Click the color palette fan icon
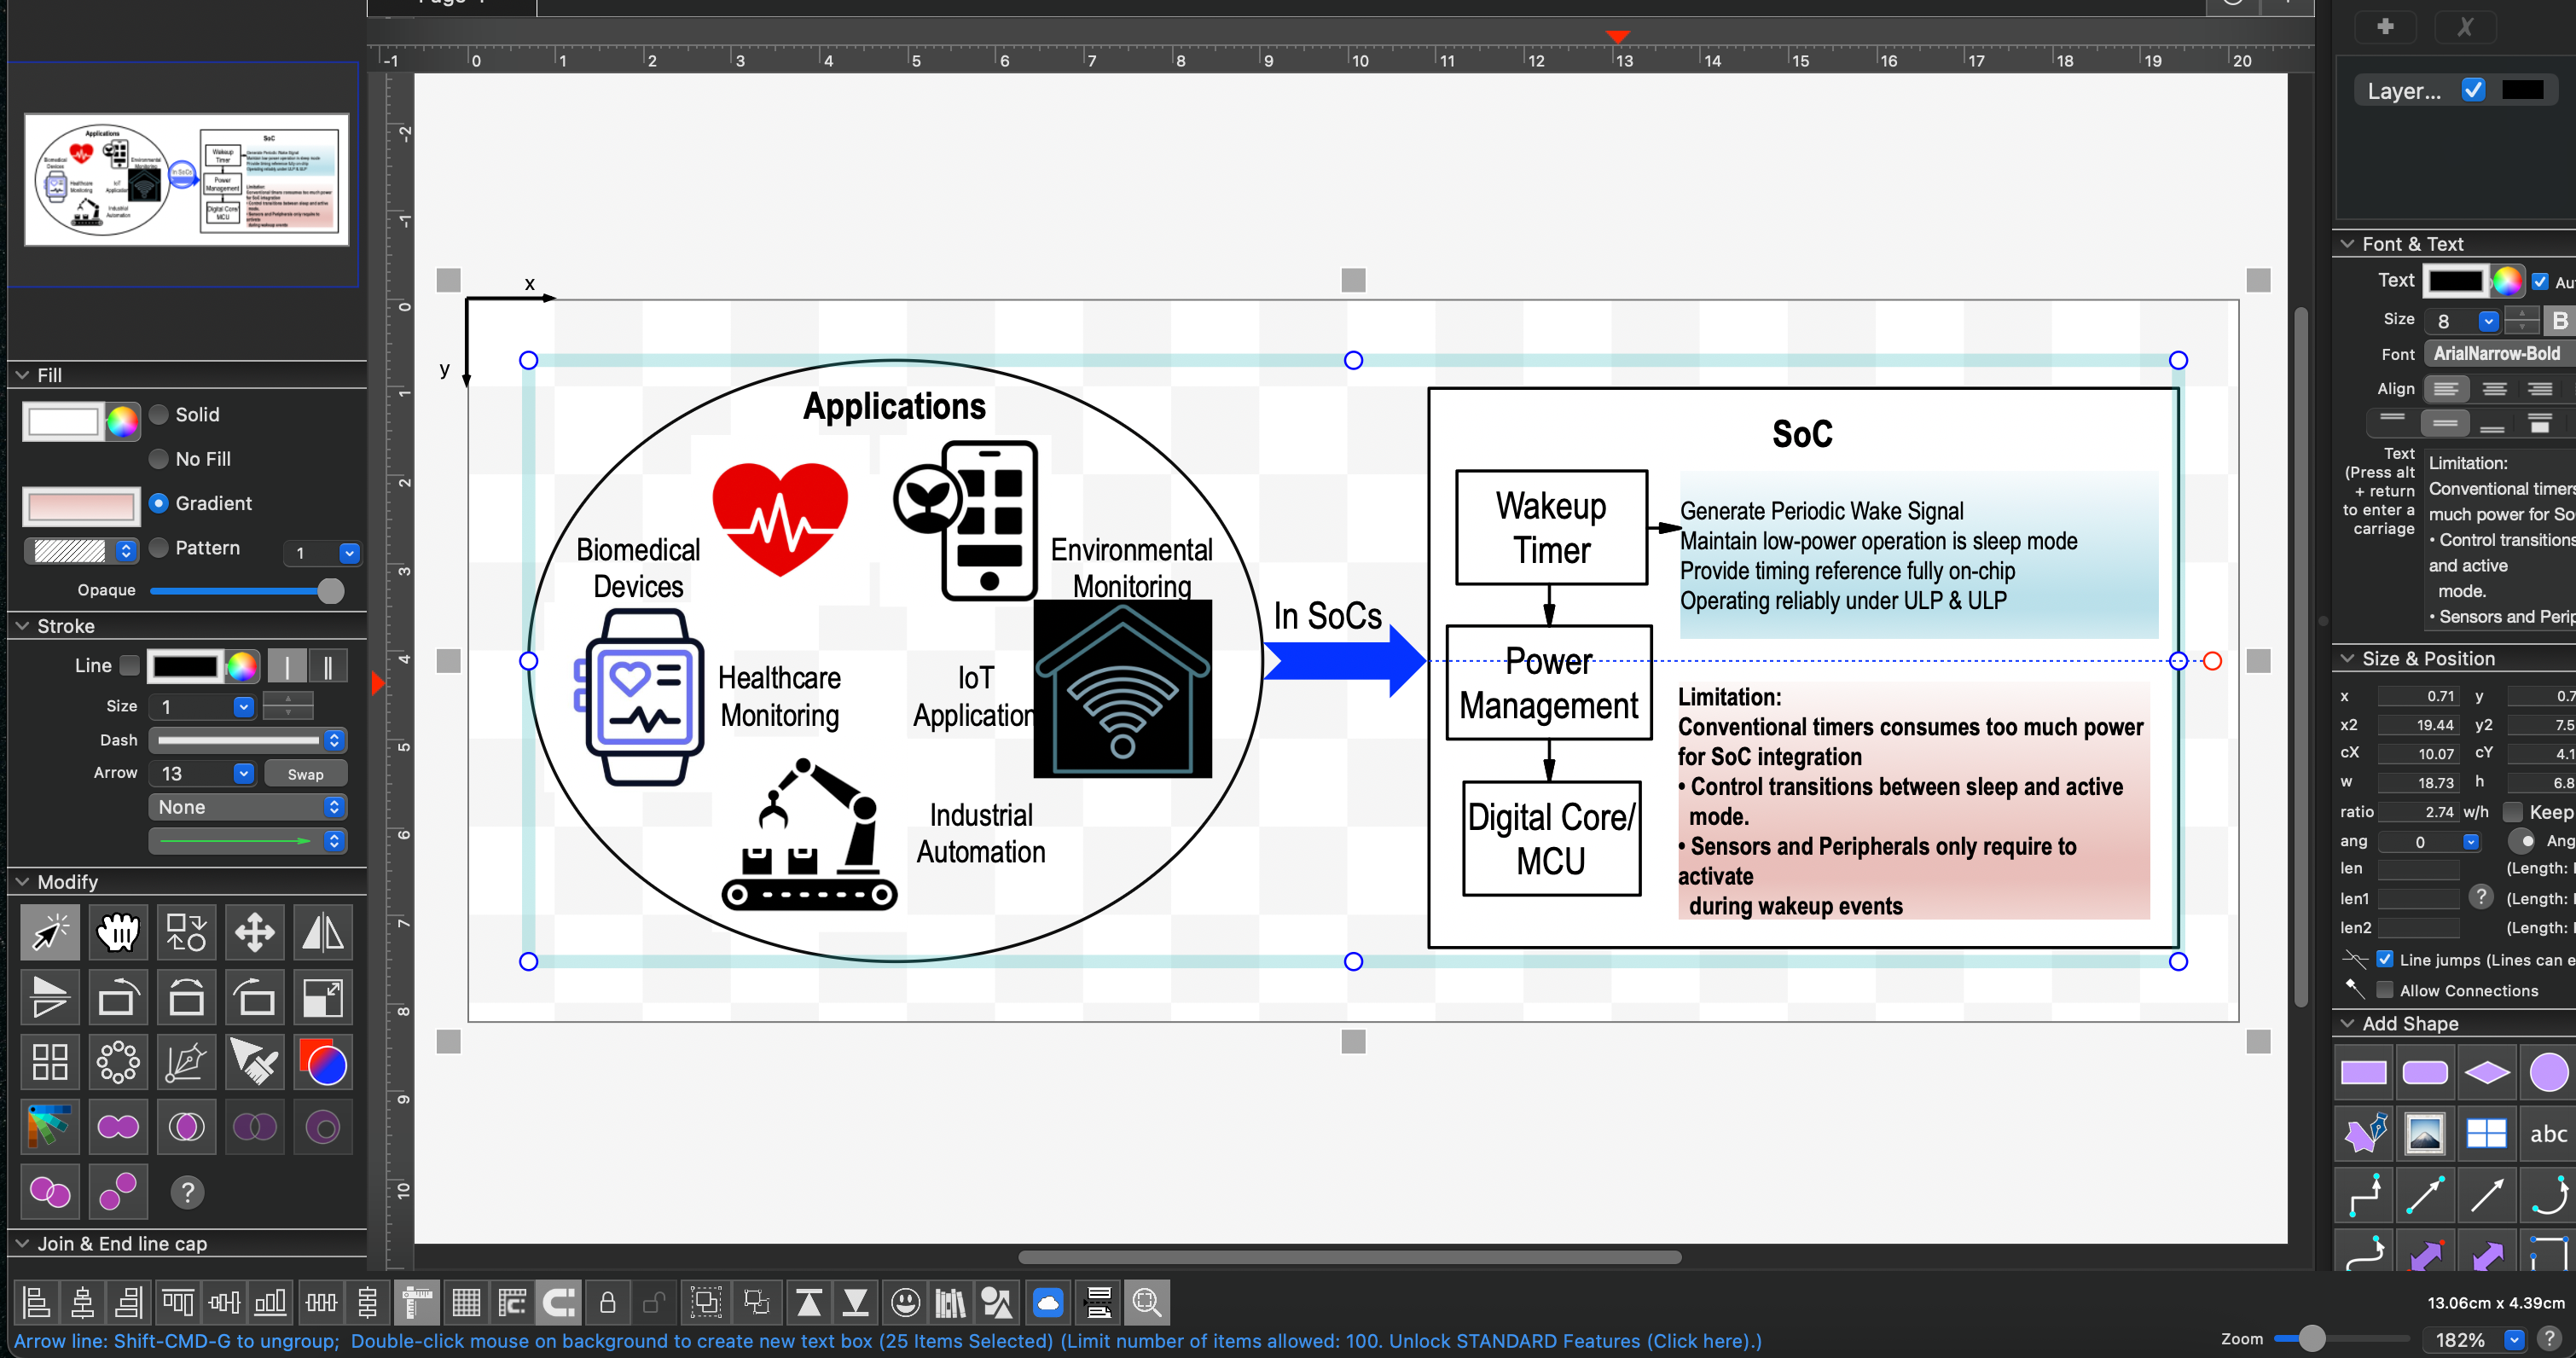This screenshot has height=1358, width=2576. (49, 1127)
